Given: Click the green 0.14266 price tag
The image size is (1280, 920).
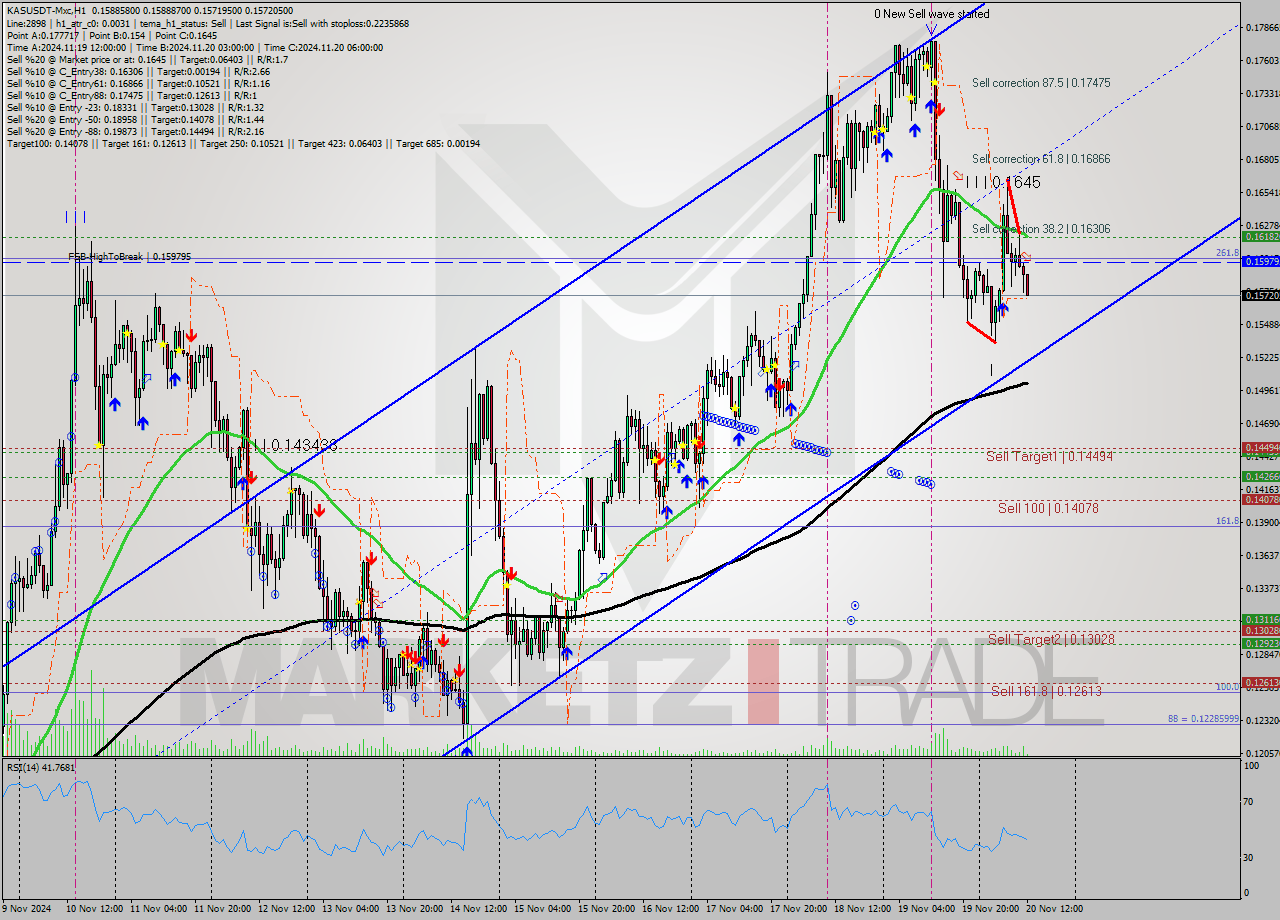Looking at the screenshot, I should click(1260, 476).
